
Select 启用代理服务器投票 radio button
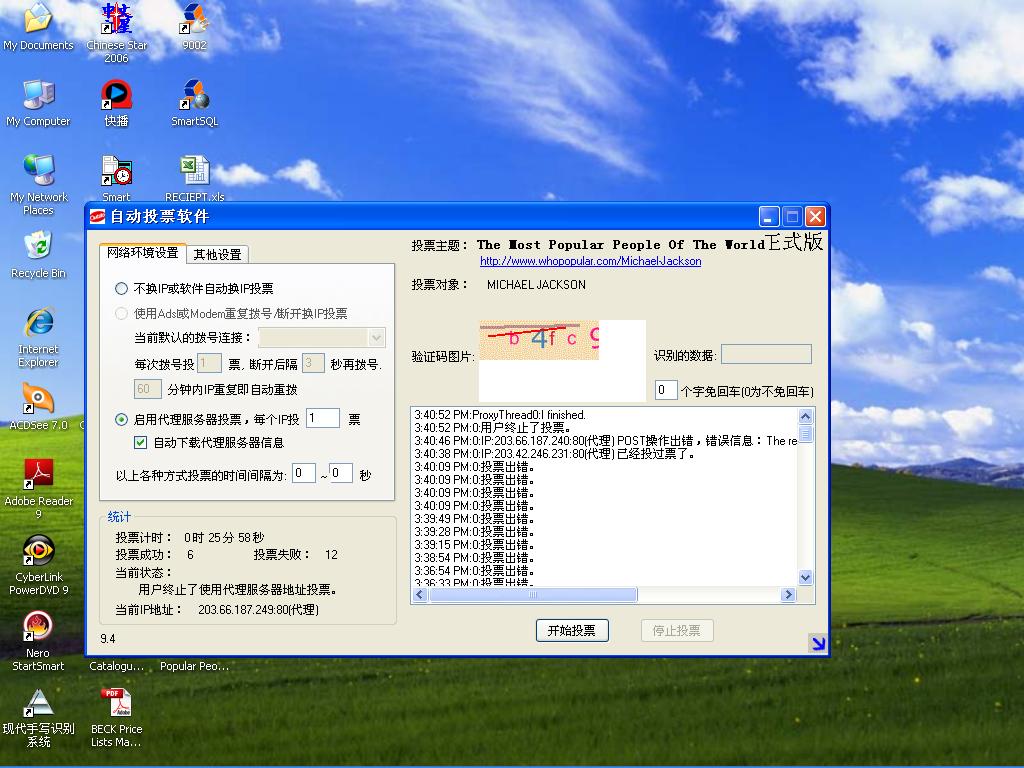122,420
